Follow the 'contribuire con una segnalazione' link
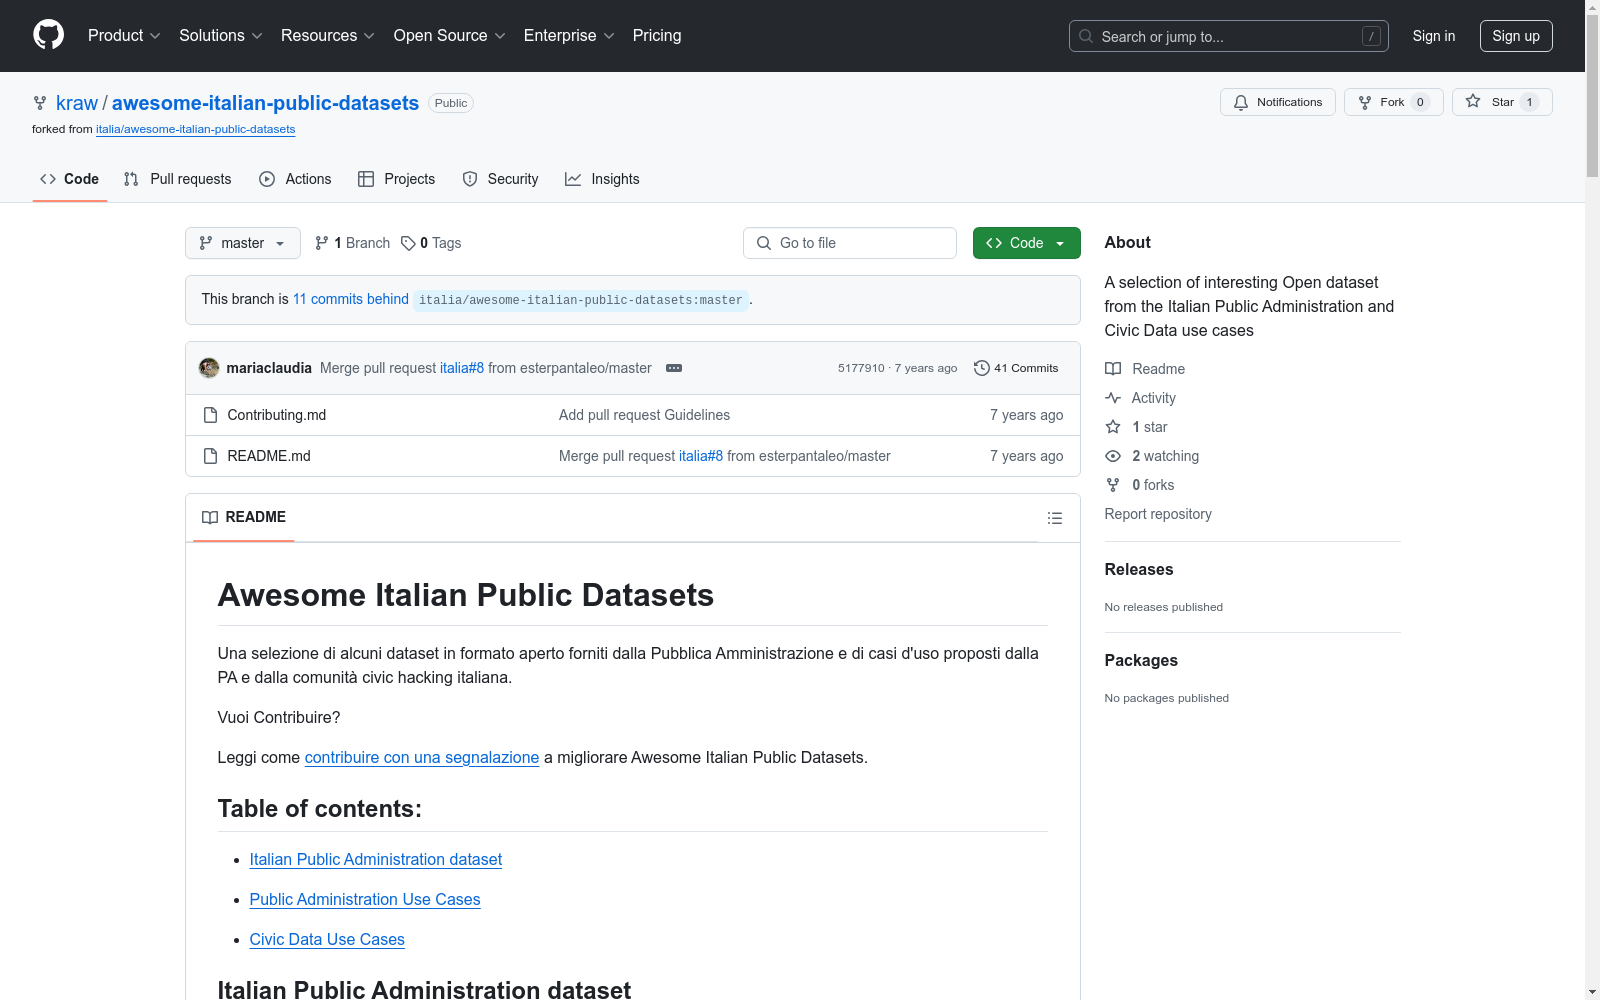 point(422,757)
